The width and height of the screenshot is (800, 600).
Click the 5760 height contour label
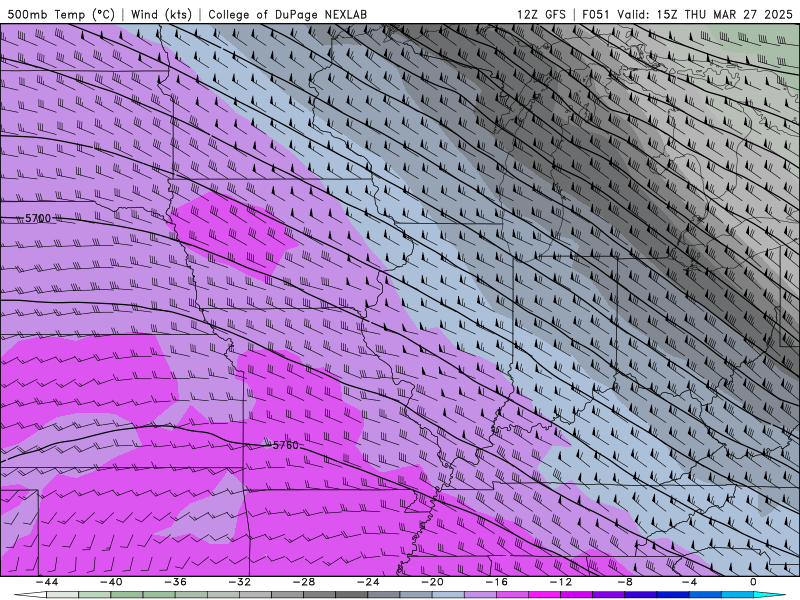click(x=285, y=445)
